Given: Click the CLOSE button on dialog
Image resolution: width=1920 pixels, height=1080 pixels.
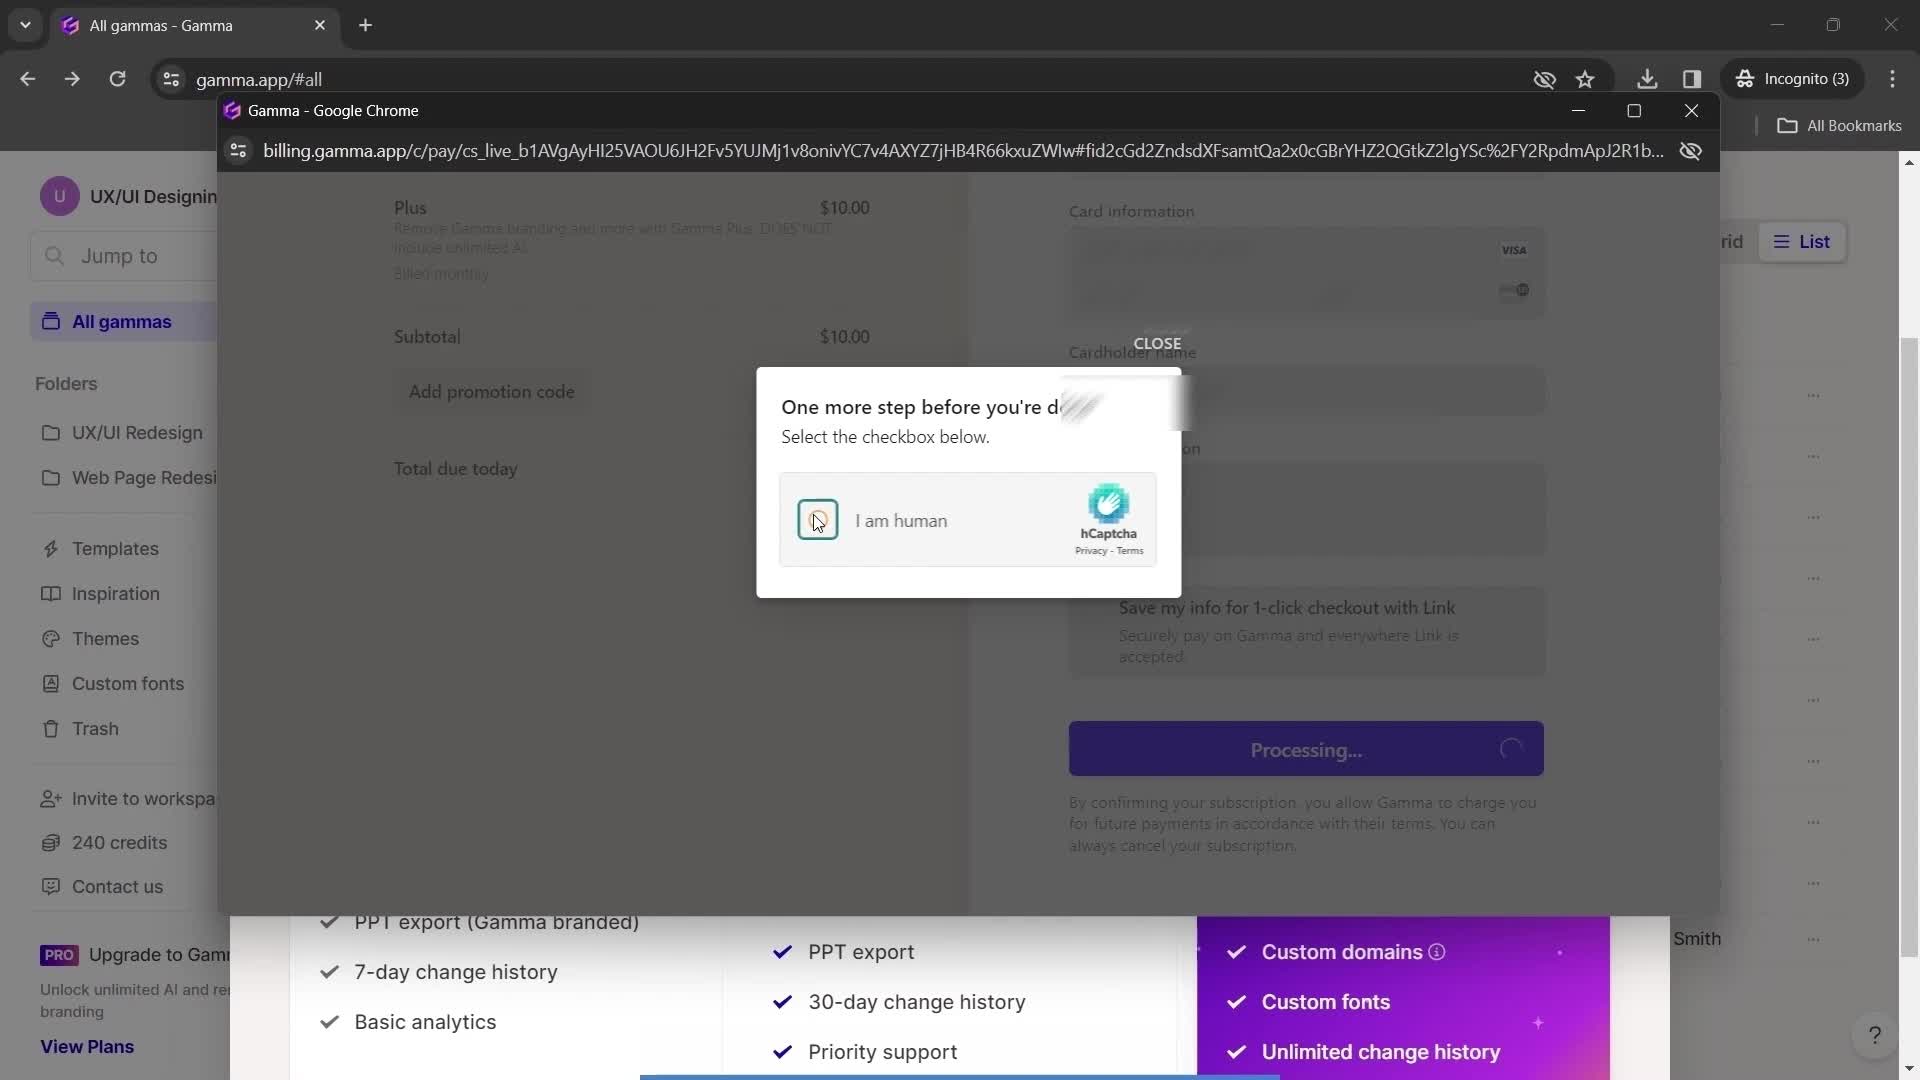Looking at the screenshot, I should tap(1158, 343).
